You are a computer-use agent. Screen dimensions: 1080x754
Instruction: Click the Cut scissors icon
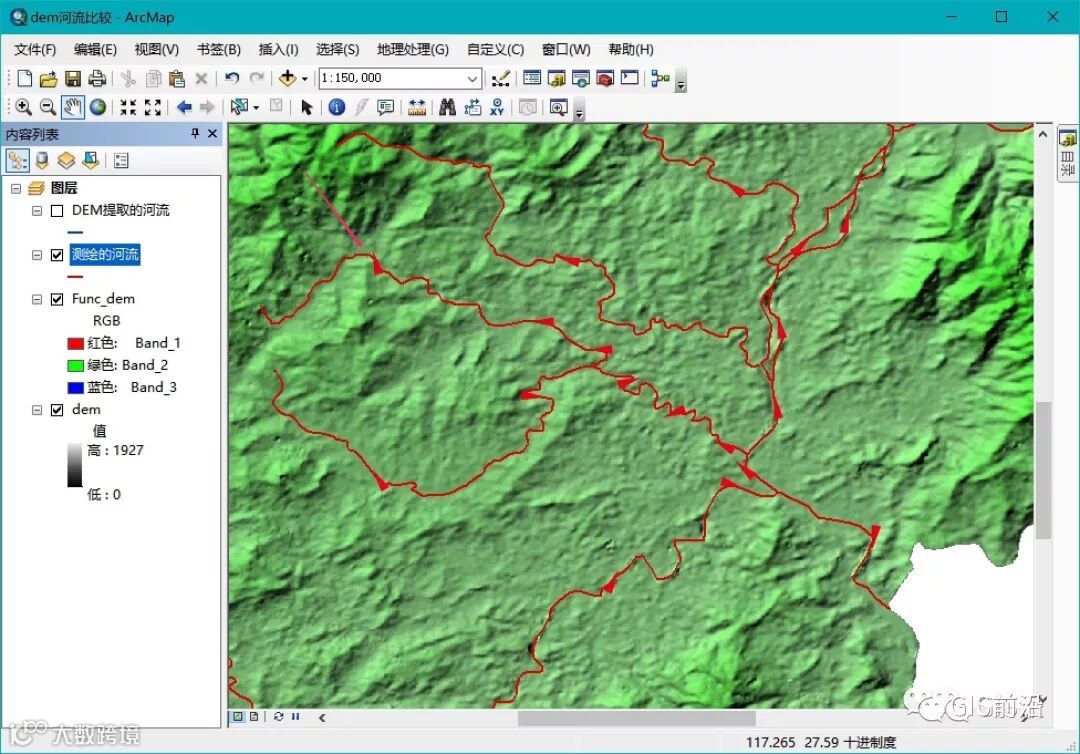128,78
